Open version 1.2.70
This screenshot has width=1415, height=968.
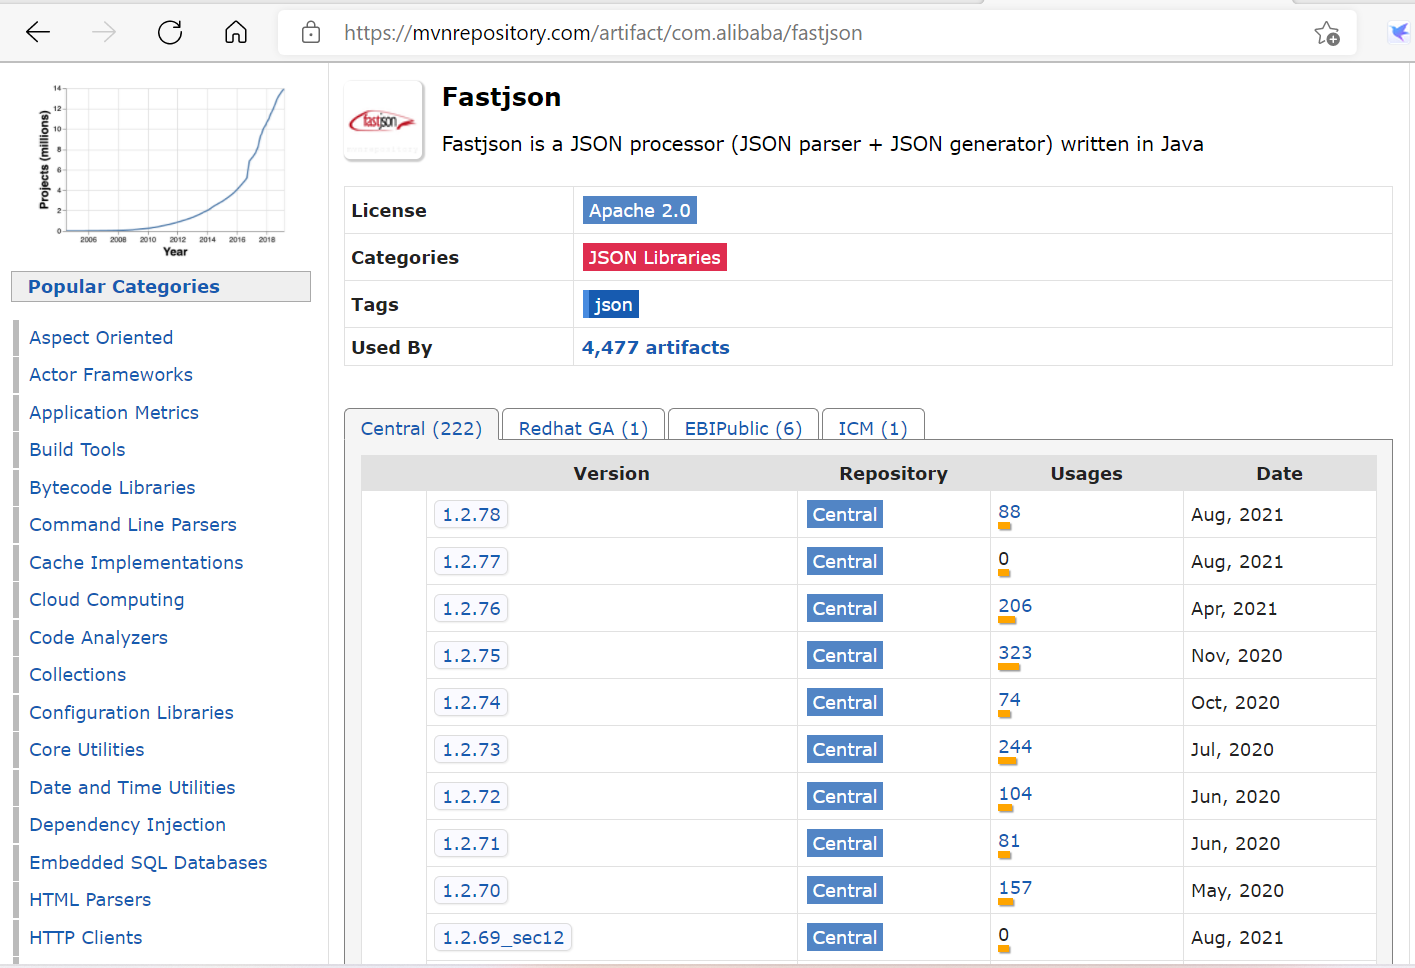click(471, 890)
